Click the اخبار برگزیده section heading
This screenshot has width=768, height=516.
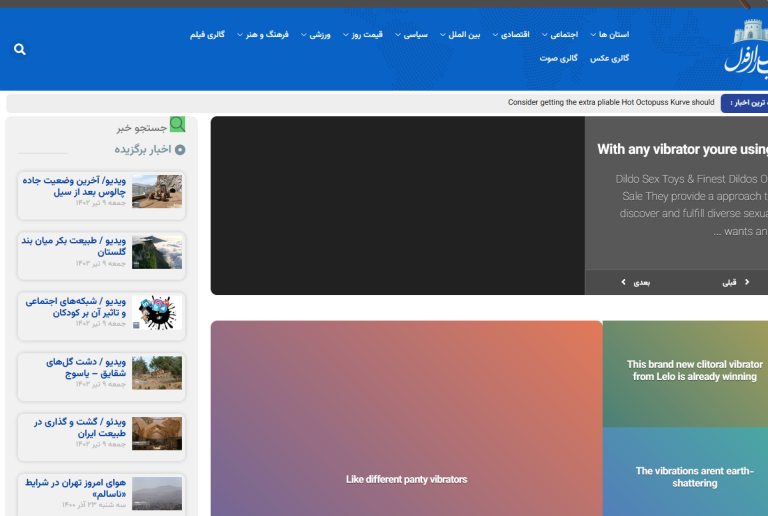pos(143,149)
